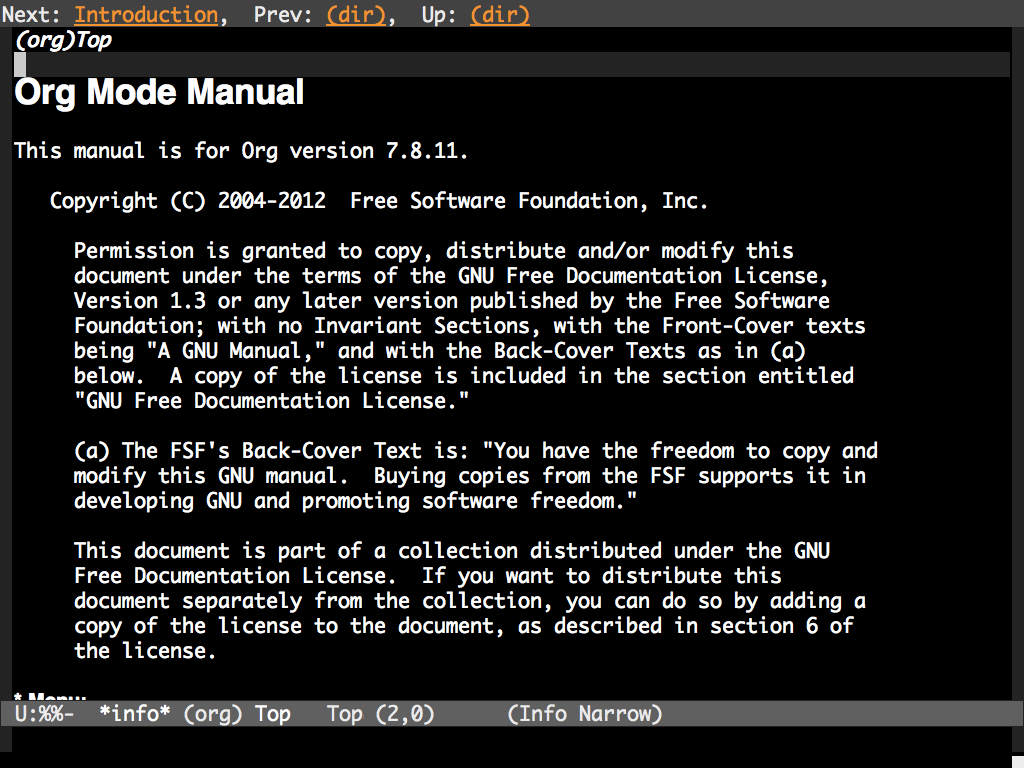Click the Org Mode Manual heading

click(159, 93)
